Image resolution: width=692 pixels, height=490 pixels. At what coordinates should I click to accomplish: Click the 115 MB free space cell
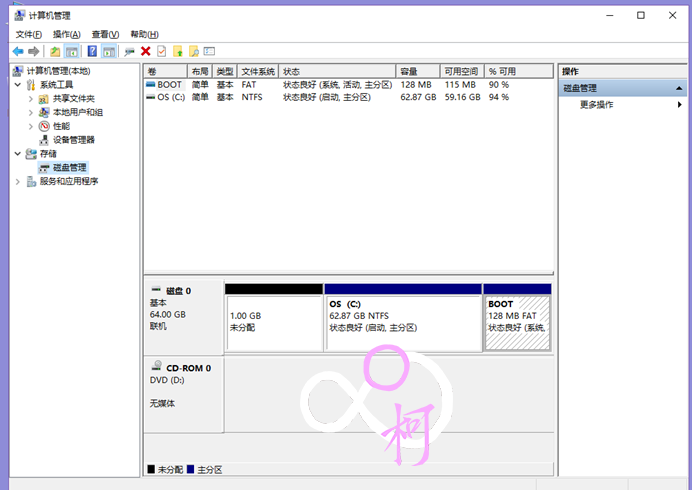(460, 85)
